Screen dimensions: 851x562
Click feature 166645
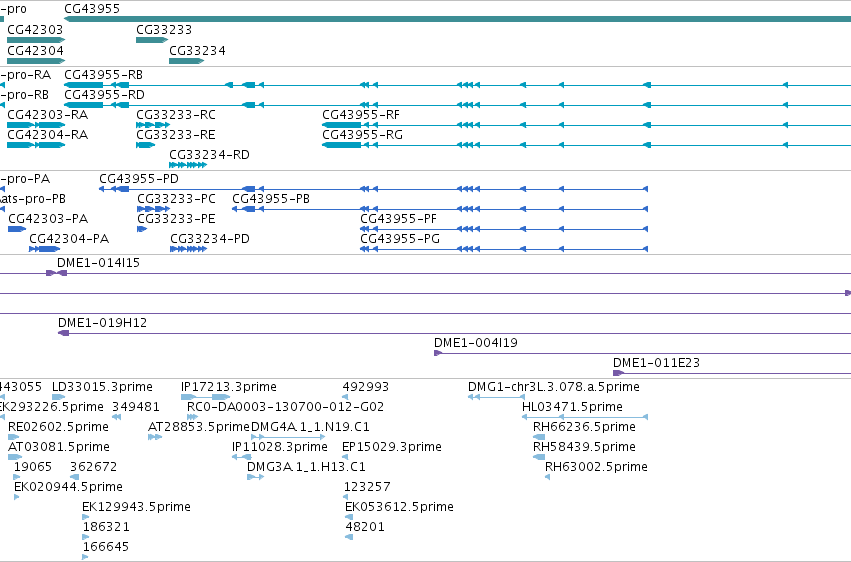85,558
